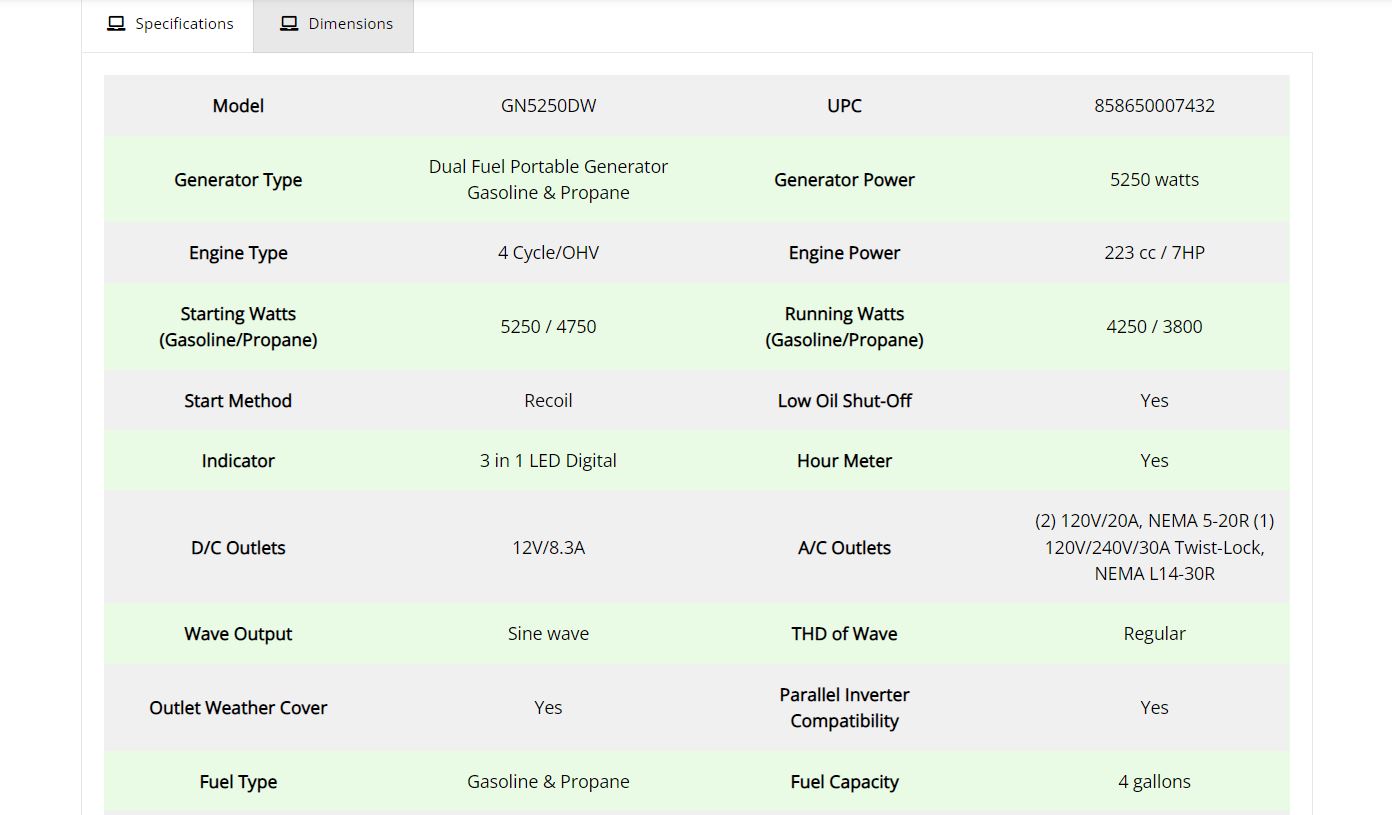Select the 5250 watts generator power value
The width and height of the screenshot is (1392, 815).
click(x=1154, y=180)
